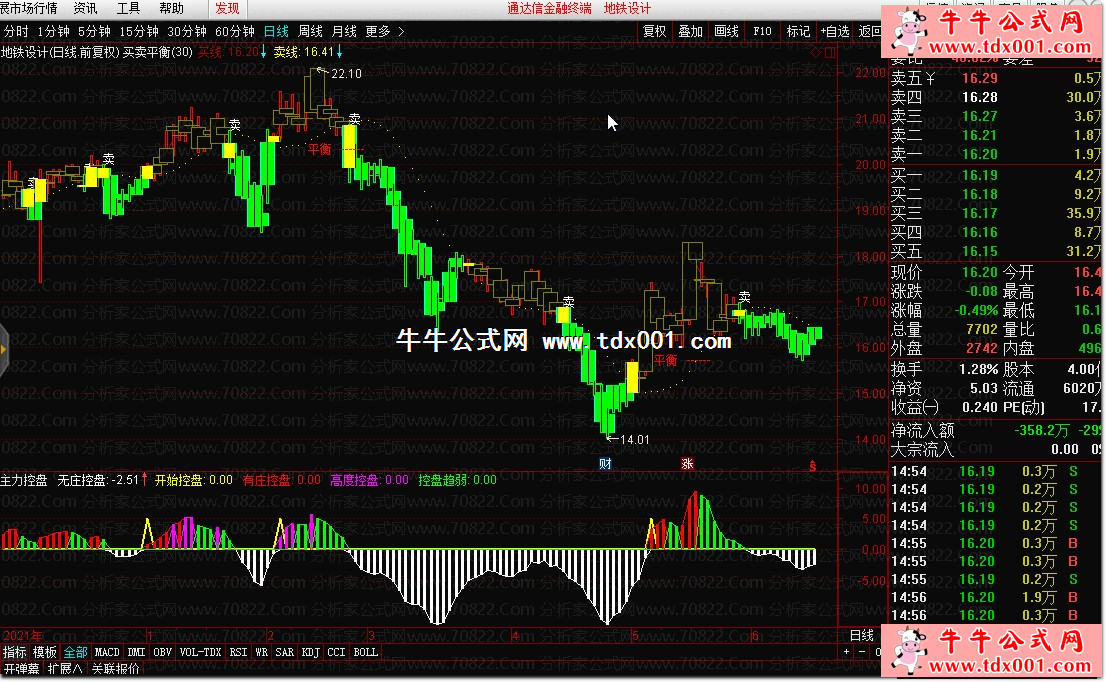
Task: Click the diamond icon above the price axis
Action: [x=816, y=52]
